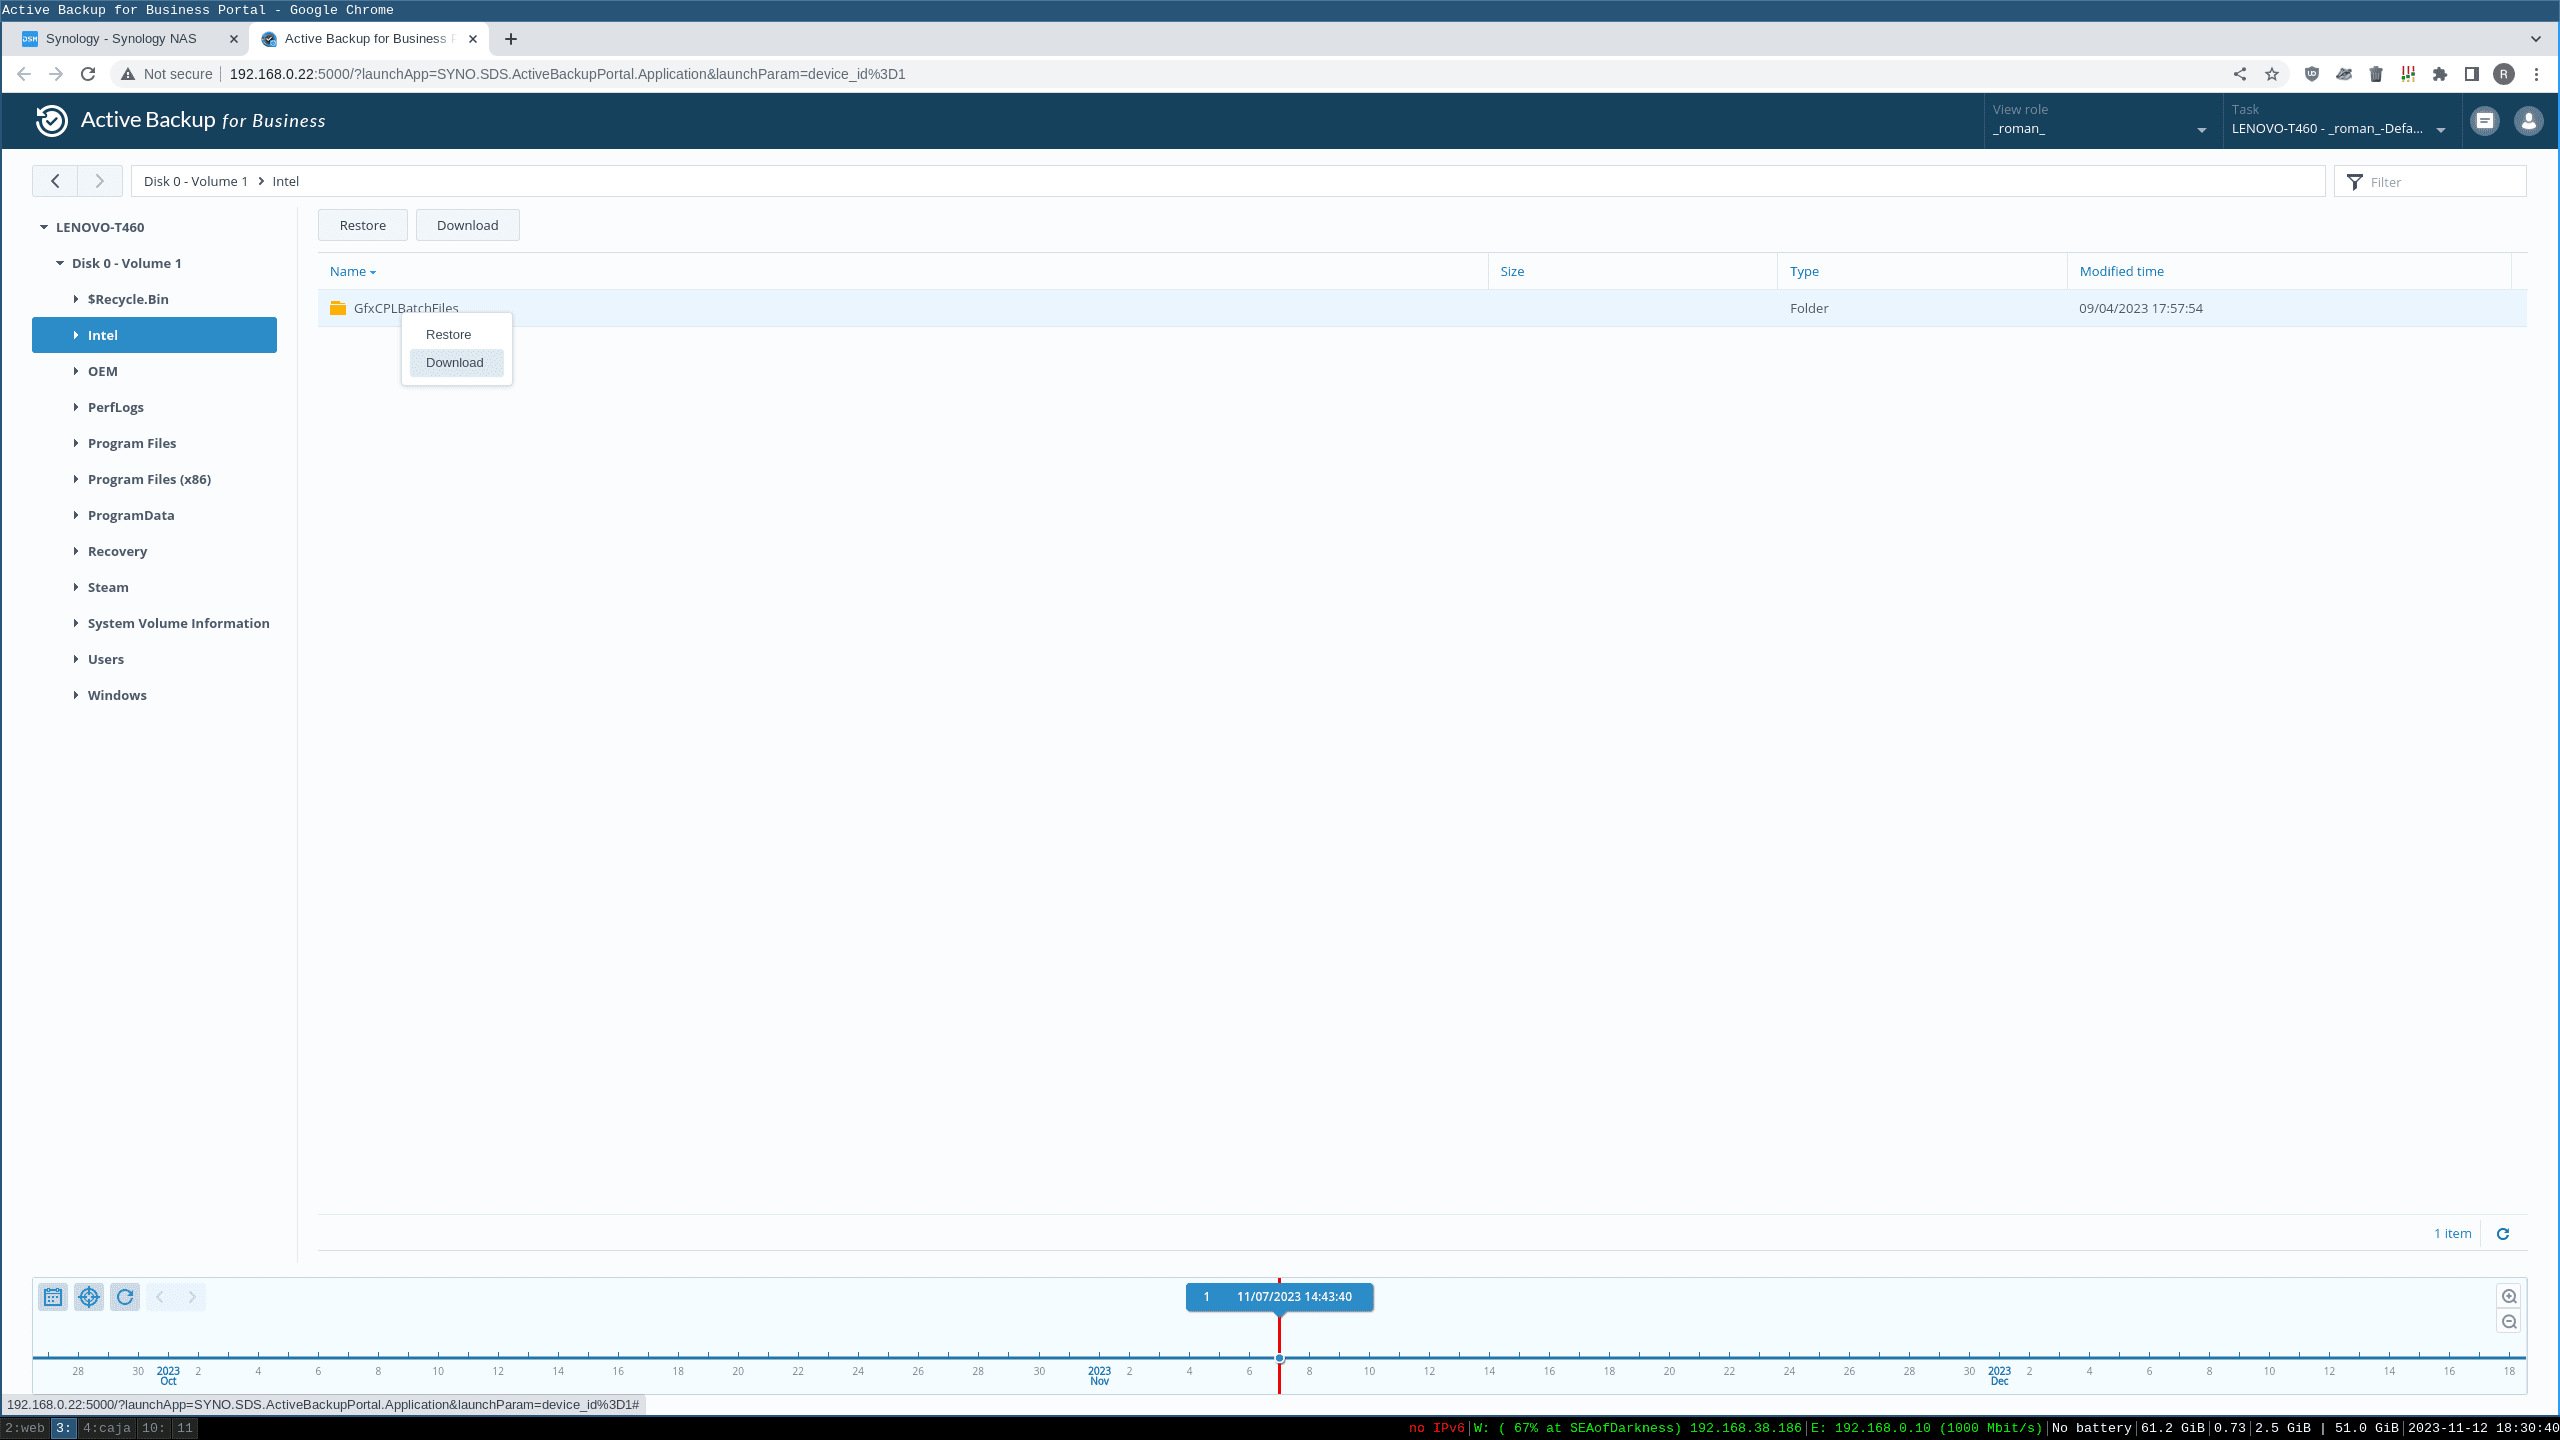Click the Download toolbar button
Viewport: 2560px width, 1440px height.
coord(468,225)
